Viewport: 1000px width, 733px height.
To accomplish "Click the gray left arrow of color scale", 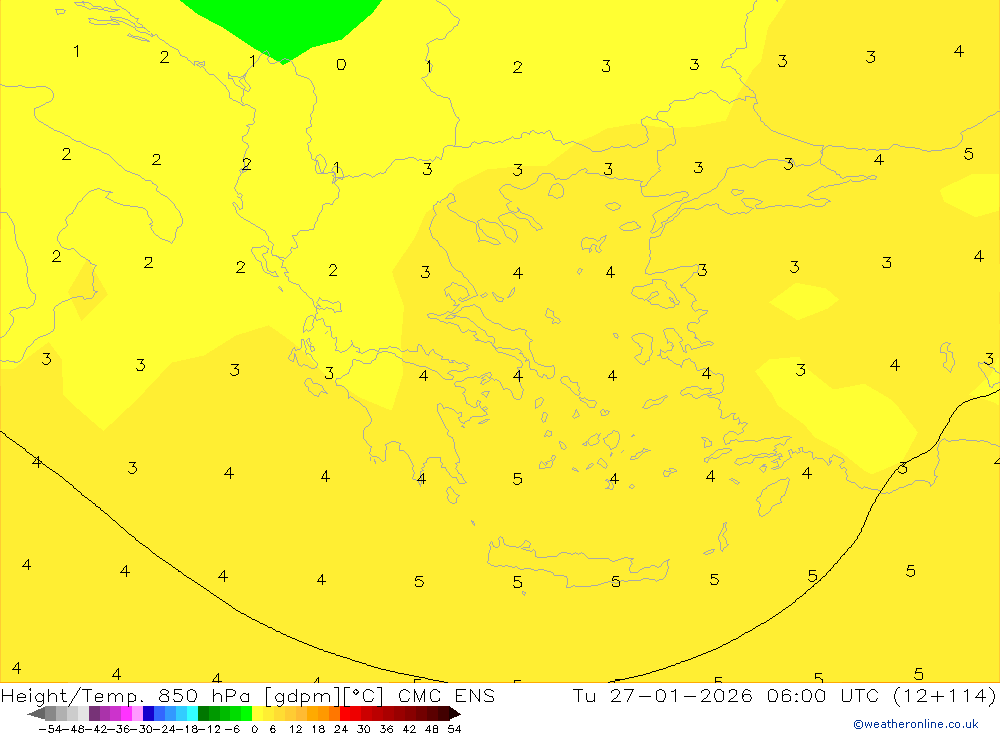I will (x=36, y=713).
